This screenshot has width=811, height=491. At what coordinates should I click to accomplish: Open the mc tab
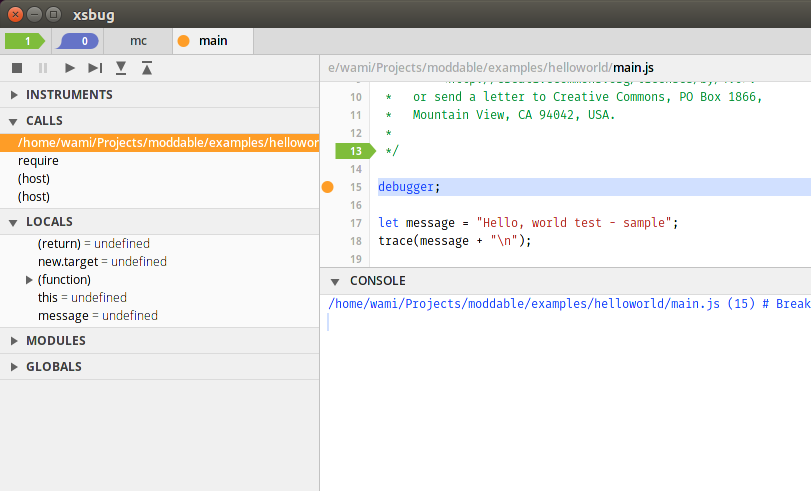click(138, 41)
